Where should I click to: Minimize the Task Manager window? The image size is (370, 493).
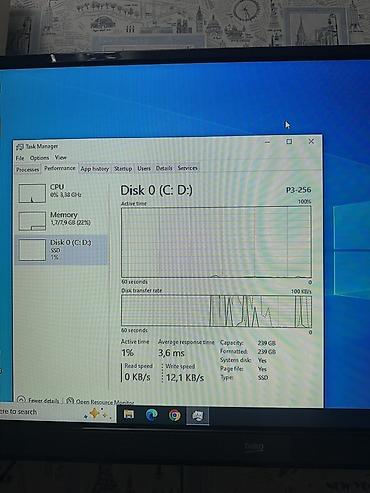pos(267,142)
